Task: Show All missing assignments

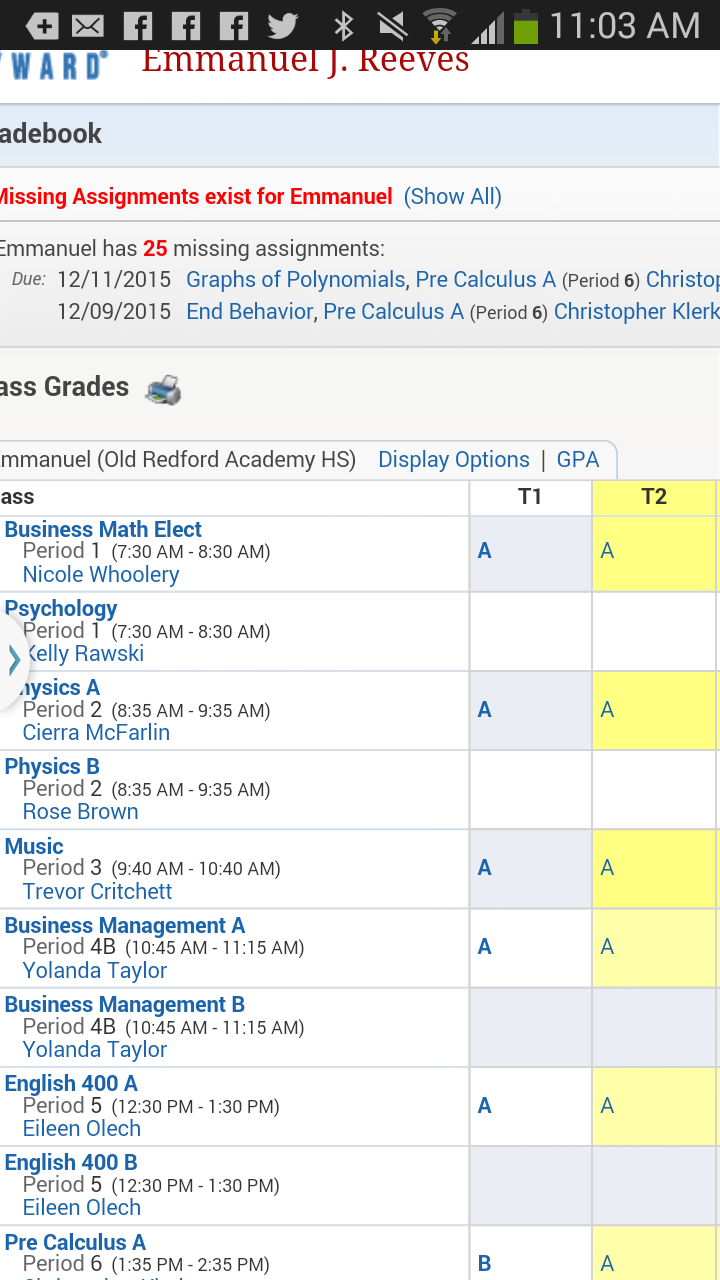Action: 453,196
